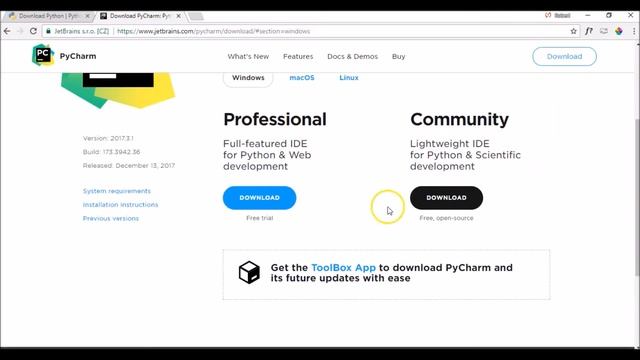Open System requirements link
The image size is (640, 360).
tap(117, 191)
